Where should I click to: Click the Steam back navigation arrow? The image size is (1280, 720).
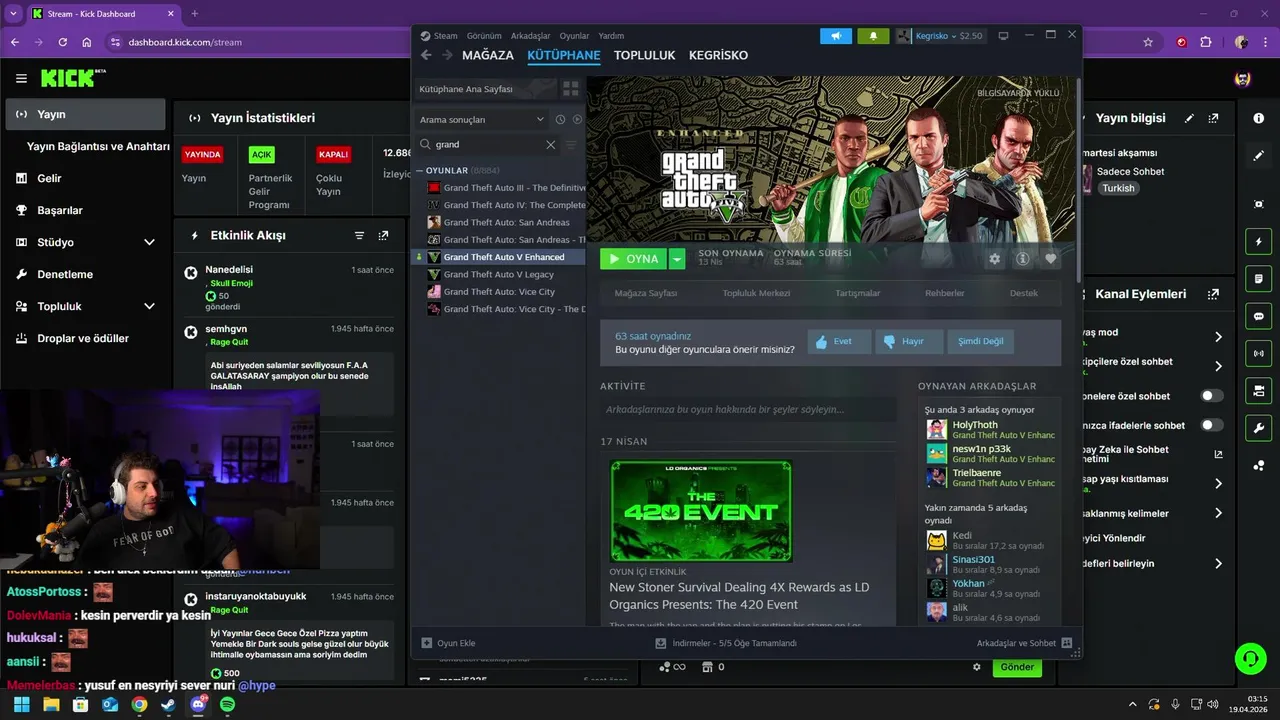pos(426,55)
